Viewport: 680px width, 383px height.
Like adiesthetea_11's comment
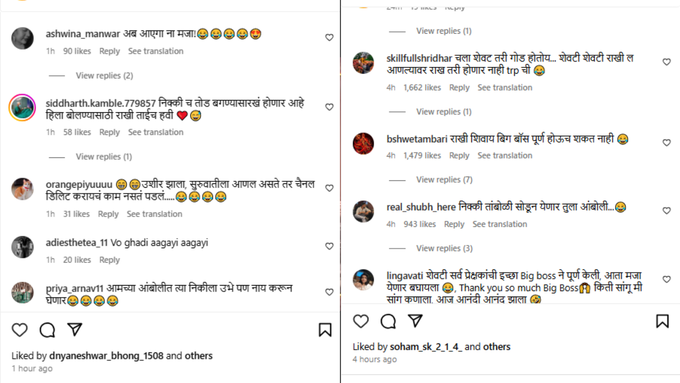(x=329, y=246)
